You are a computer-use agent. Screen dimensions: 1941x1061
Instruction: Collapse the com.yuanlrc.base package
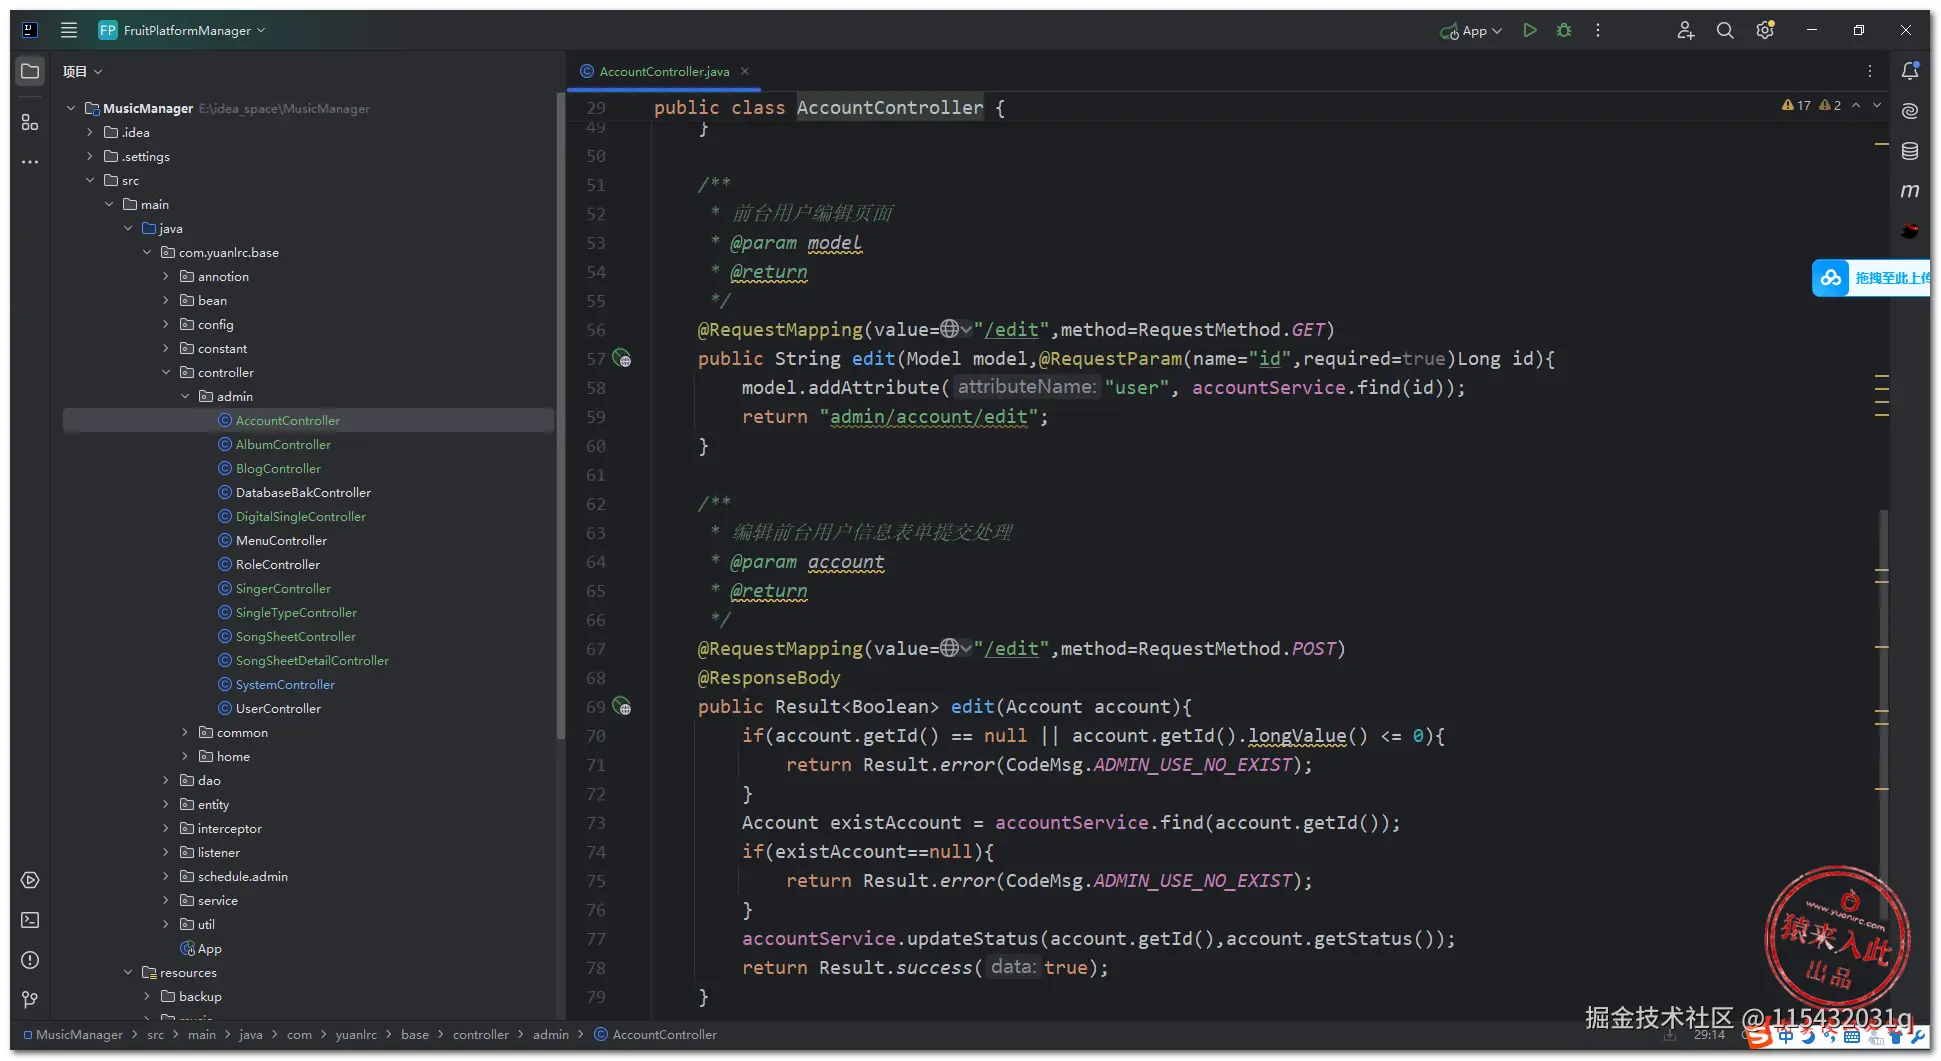tap(147, 252)
